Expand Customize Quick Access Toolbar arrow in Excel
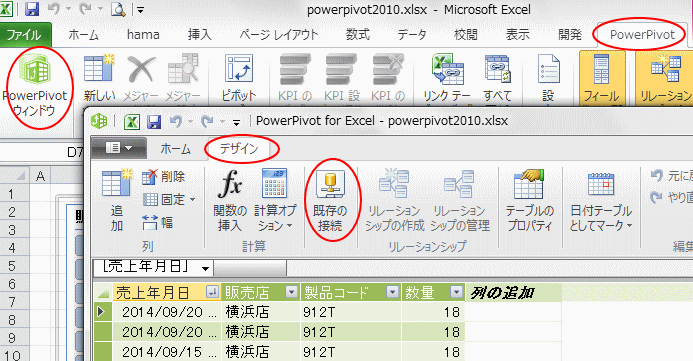 tap(140, 10)
